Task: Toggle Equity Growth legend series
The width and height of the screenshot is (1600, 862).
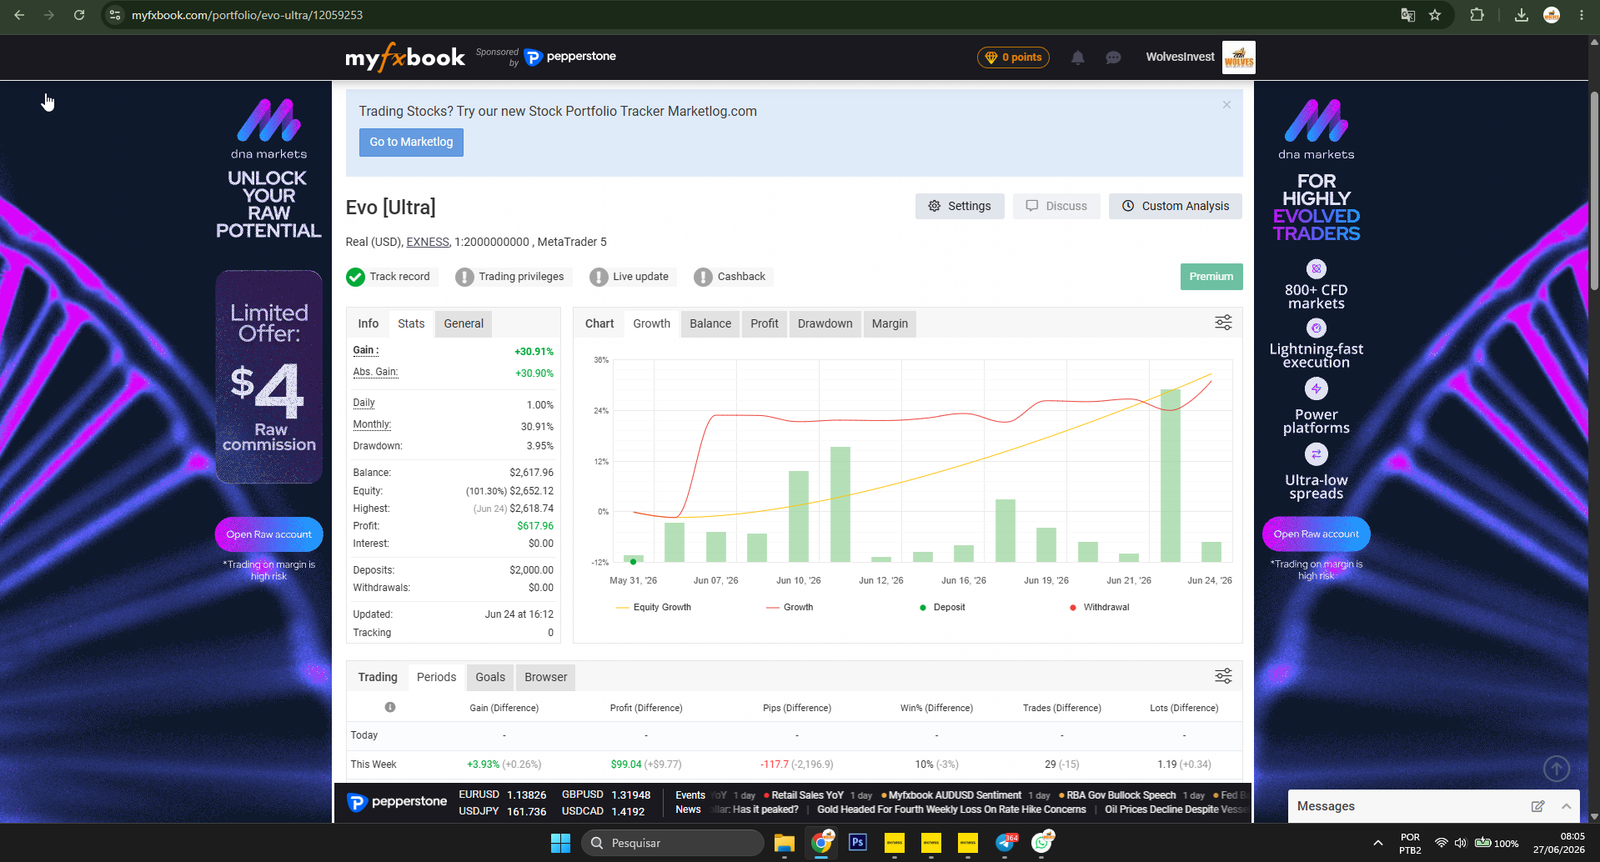Action: pos(654,608)
